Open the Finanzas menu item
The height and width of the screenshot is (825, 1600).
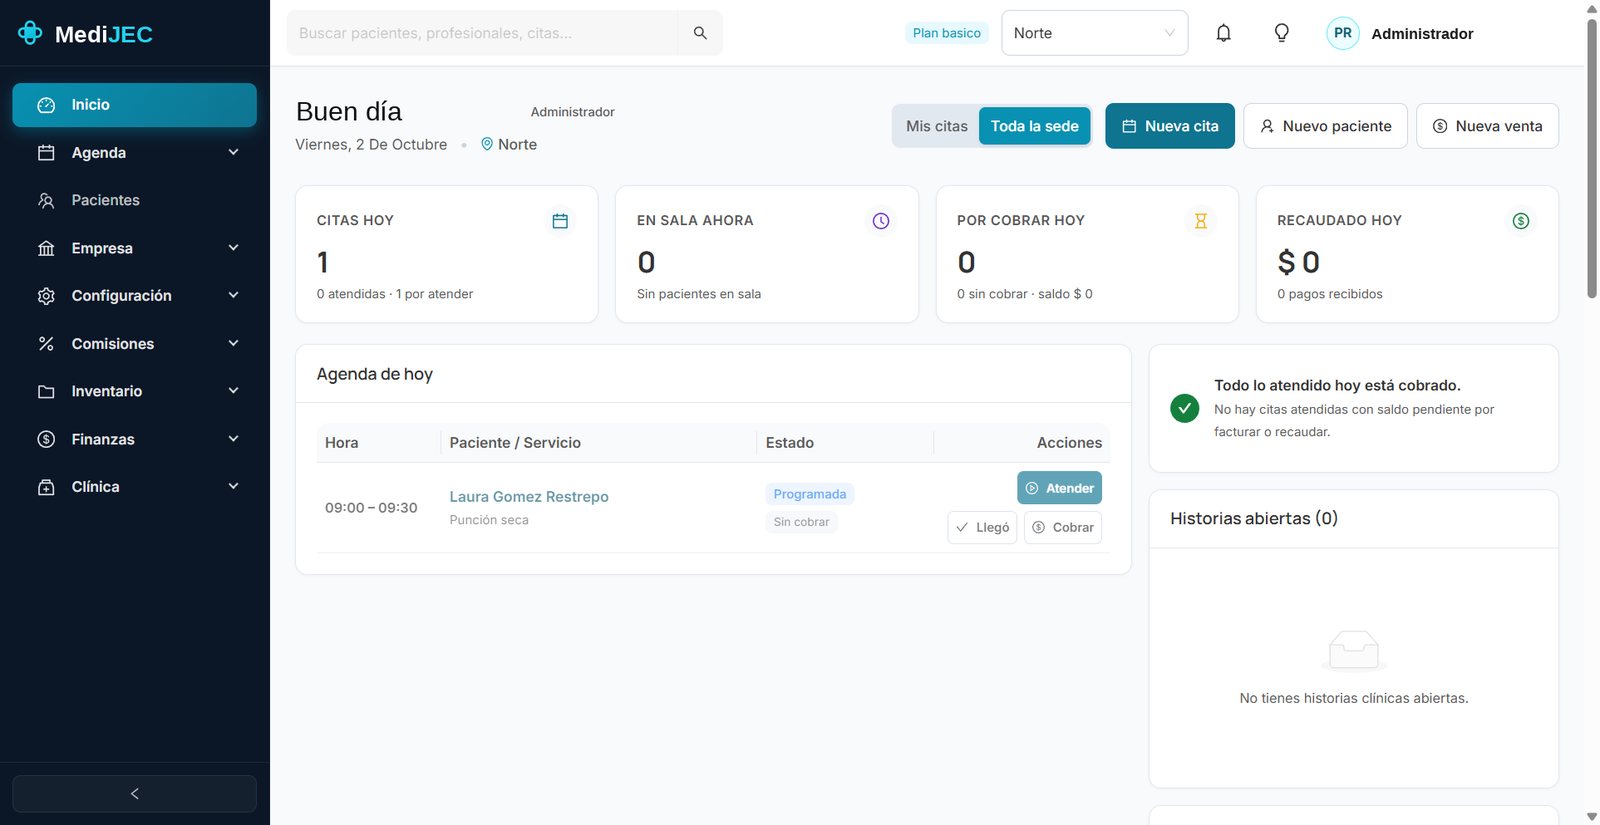[134, 439]
